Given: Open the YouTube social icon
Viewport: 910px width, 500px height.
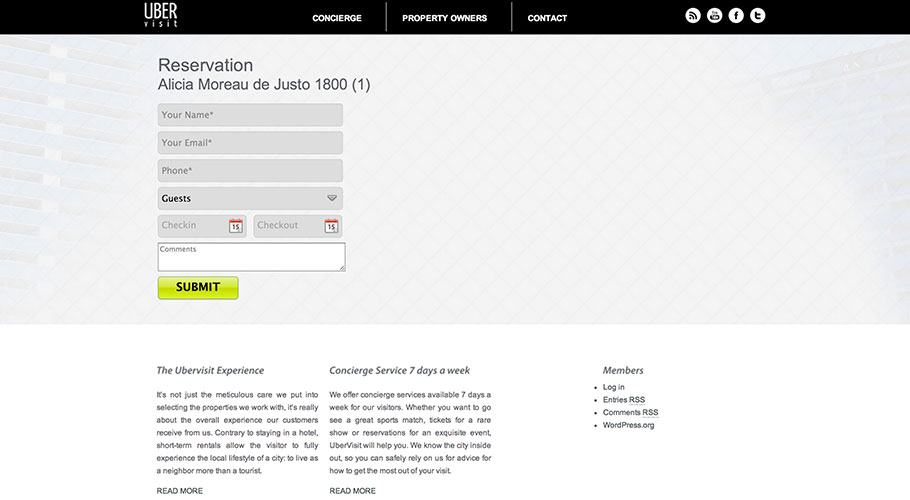Looking at the screenshot, I should [x=714, y=16].
